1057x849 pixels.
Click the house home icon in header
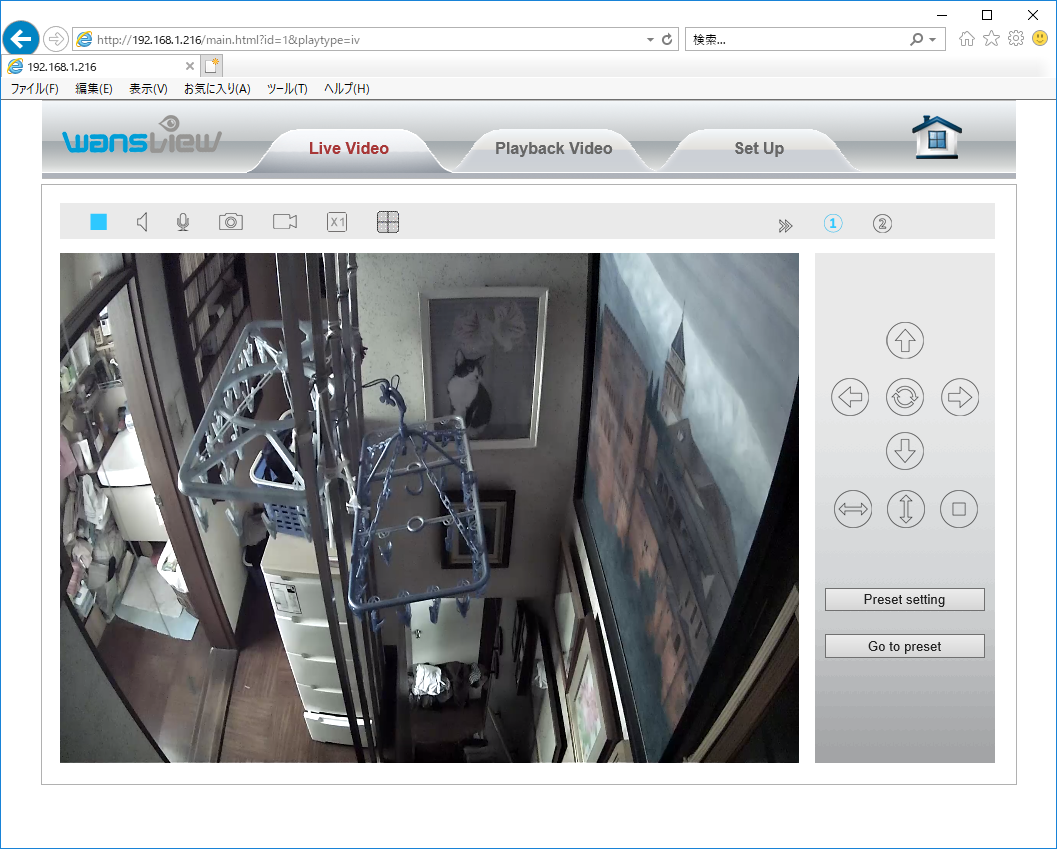(x=936, y=137)
